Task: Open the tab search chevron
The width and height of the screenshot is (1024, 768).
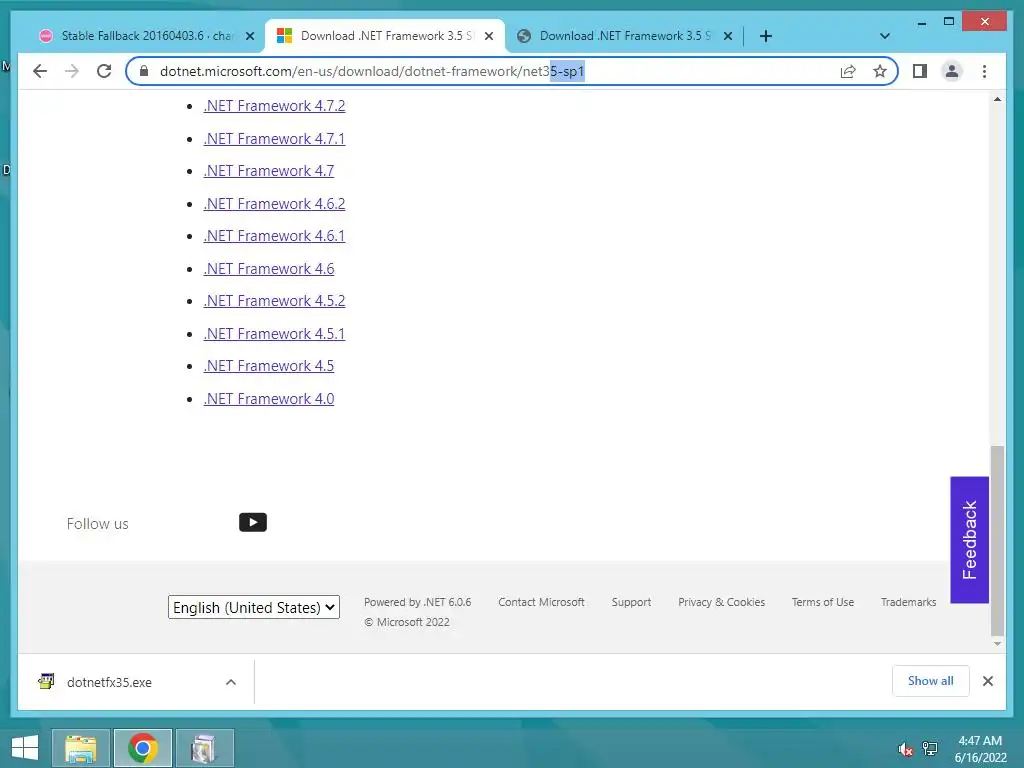Action: [885, 36]
